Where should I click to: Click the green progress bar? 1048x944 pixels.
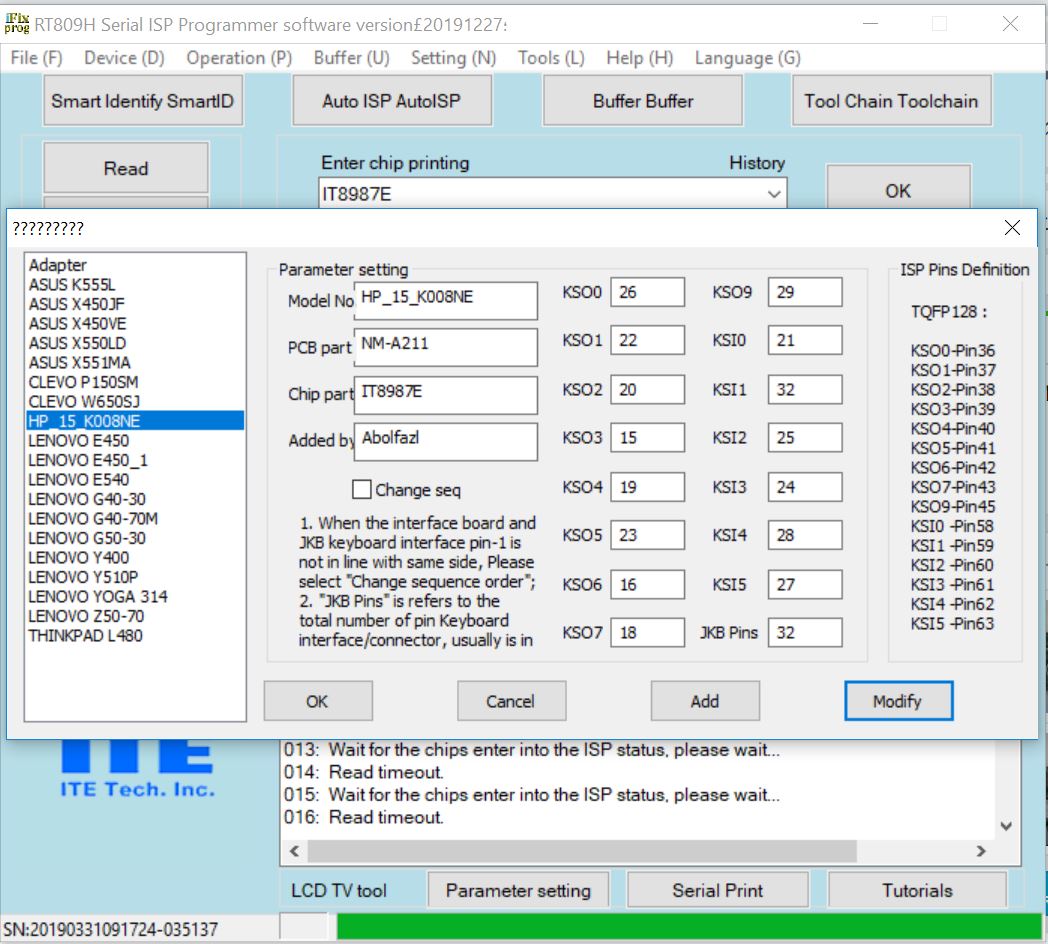689,927
